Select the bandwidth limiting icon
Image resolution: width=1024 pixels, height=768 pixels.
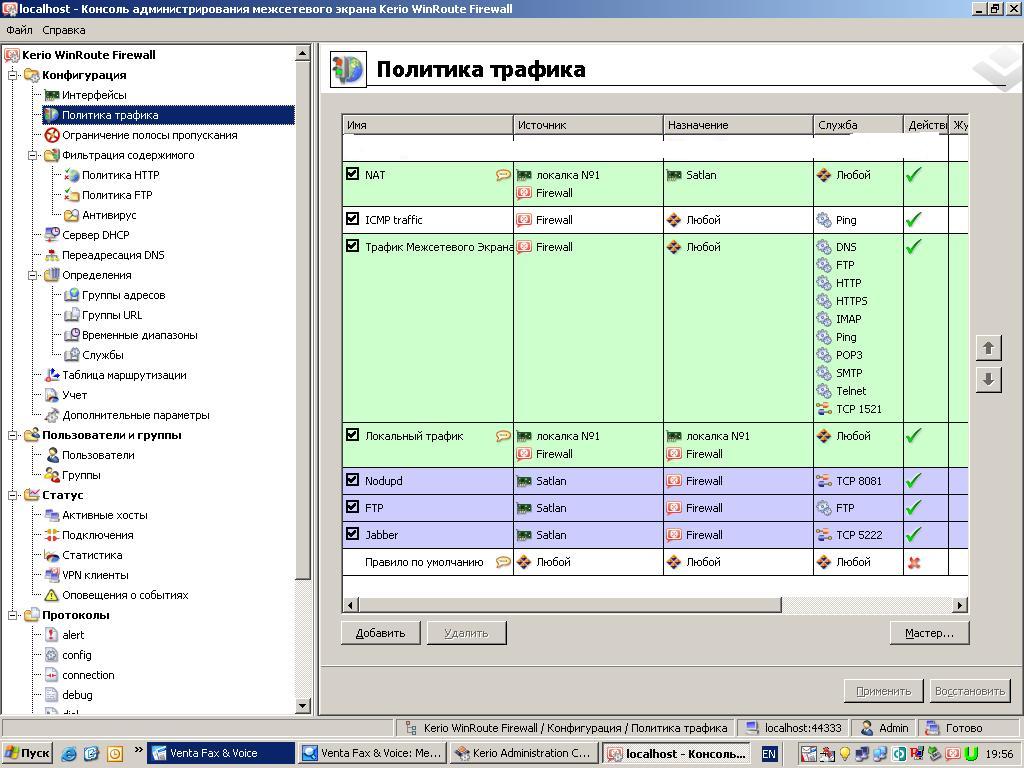tap(52, 135)
